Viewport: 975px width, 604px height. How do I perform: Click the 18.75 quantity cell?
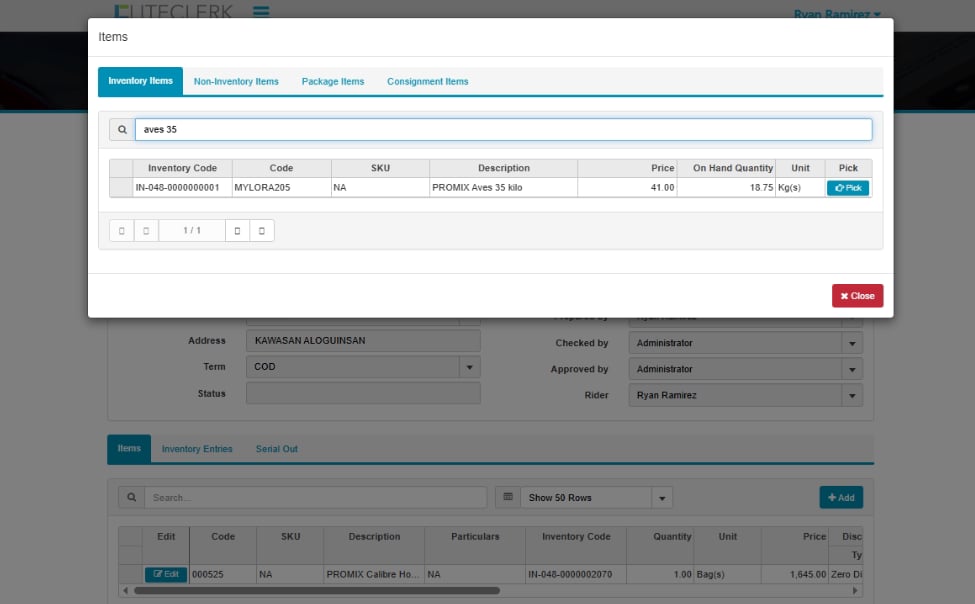coord(726,188)
